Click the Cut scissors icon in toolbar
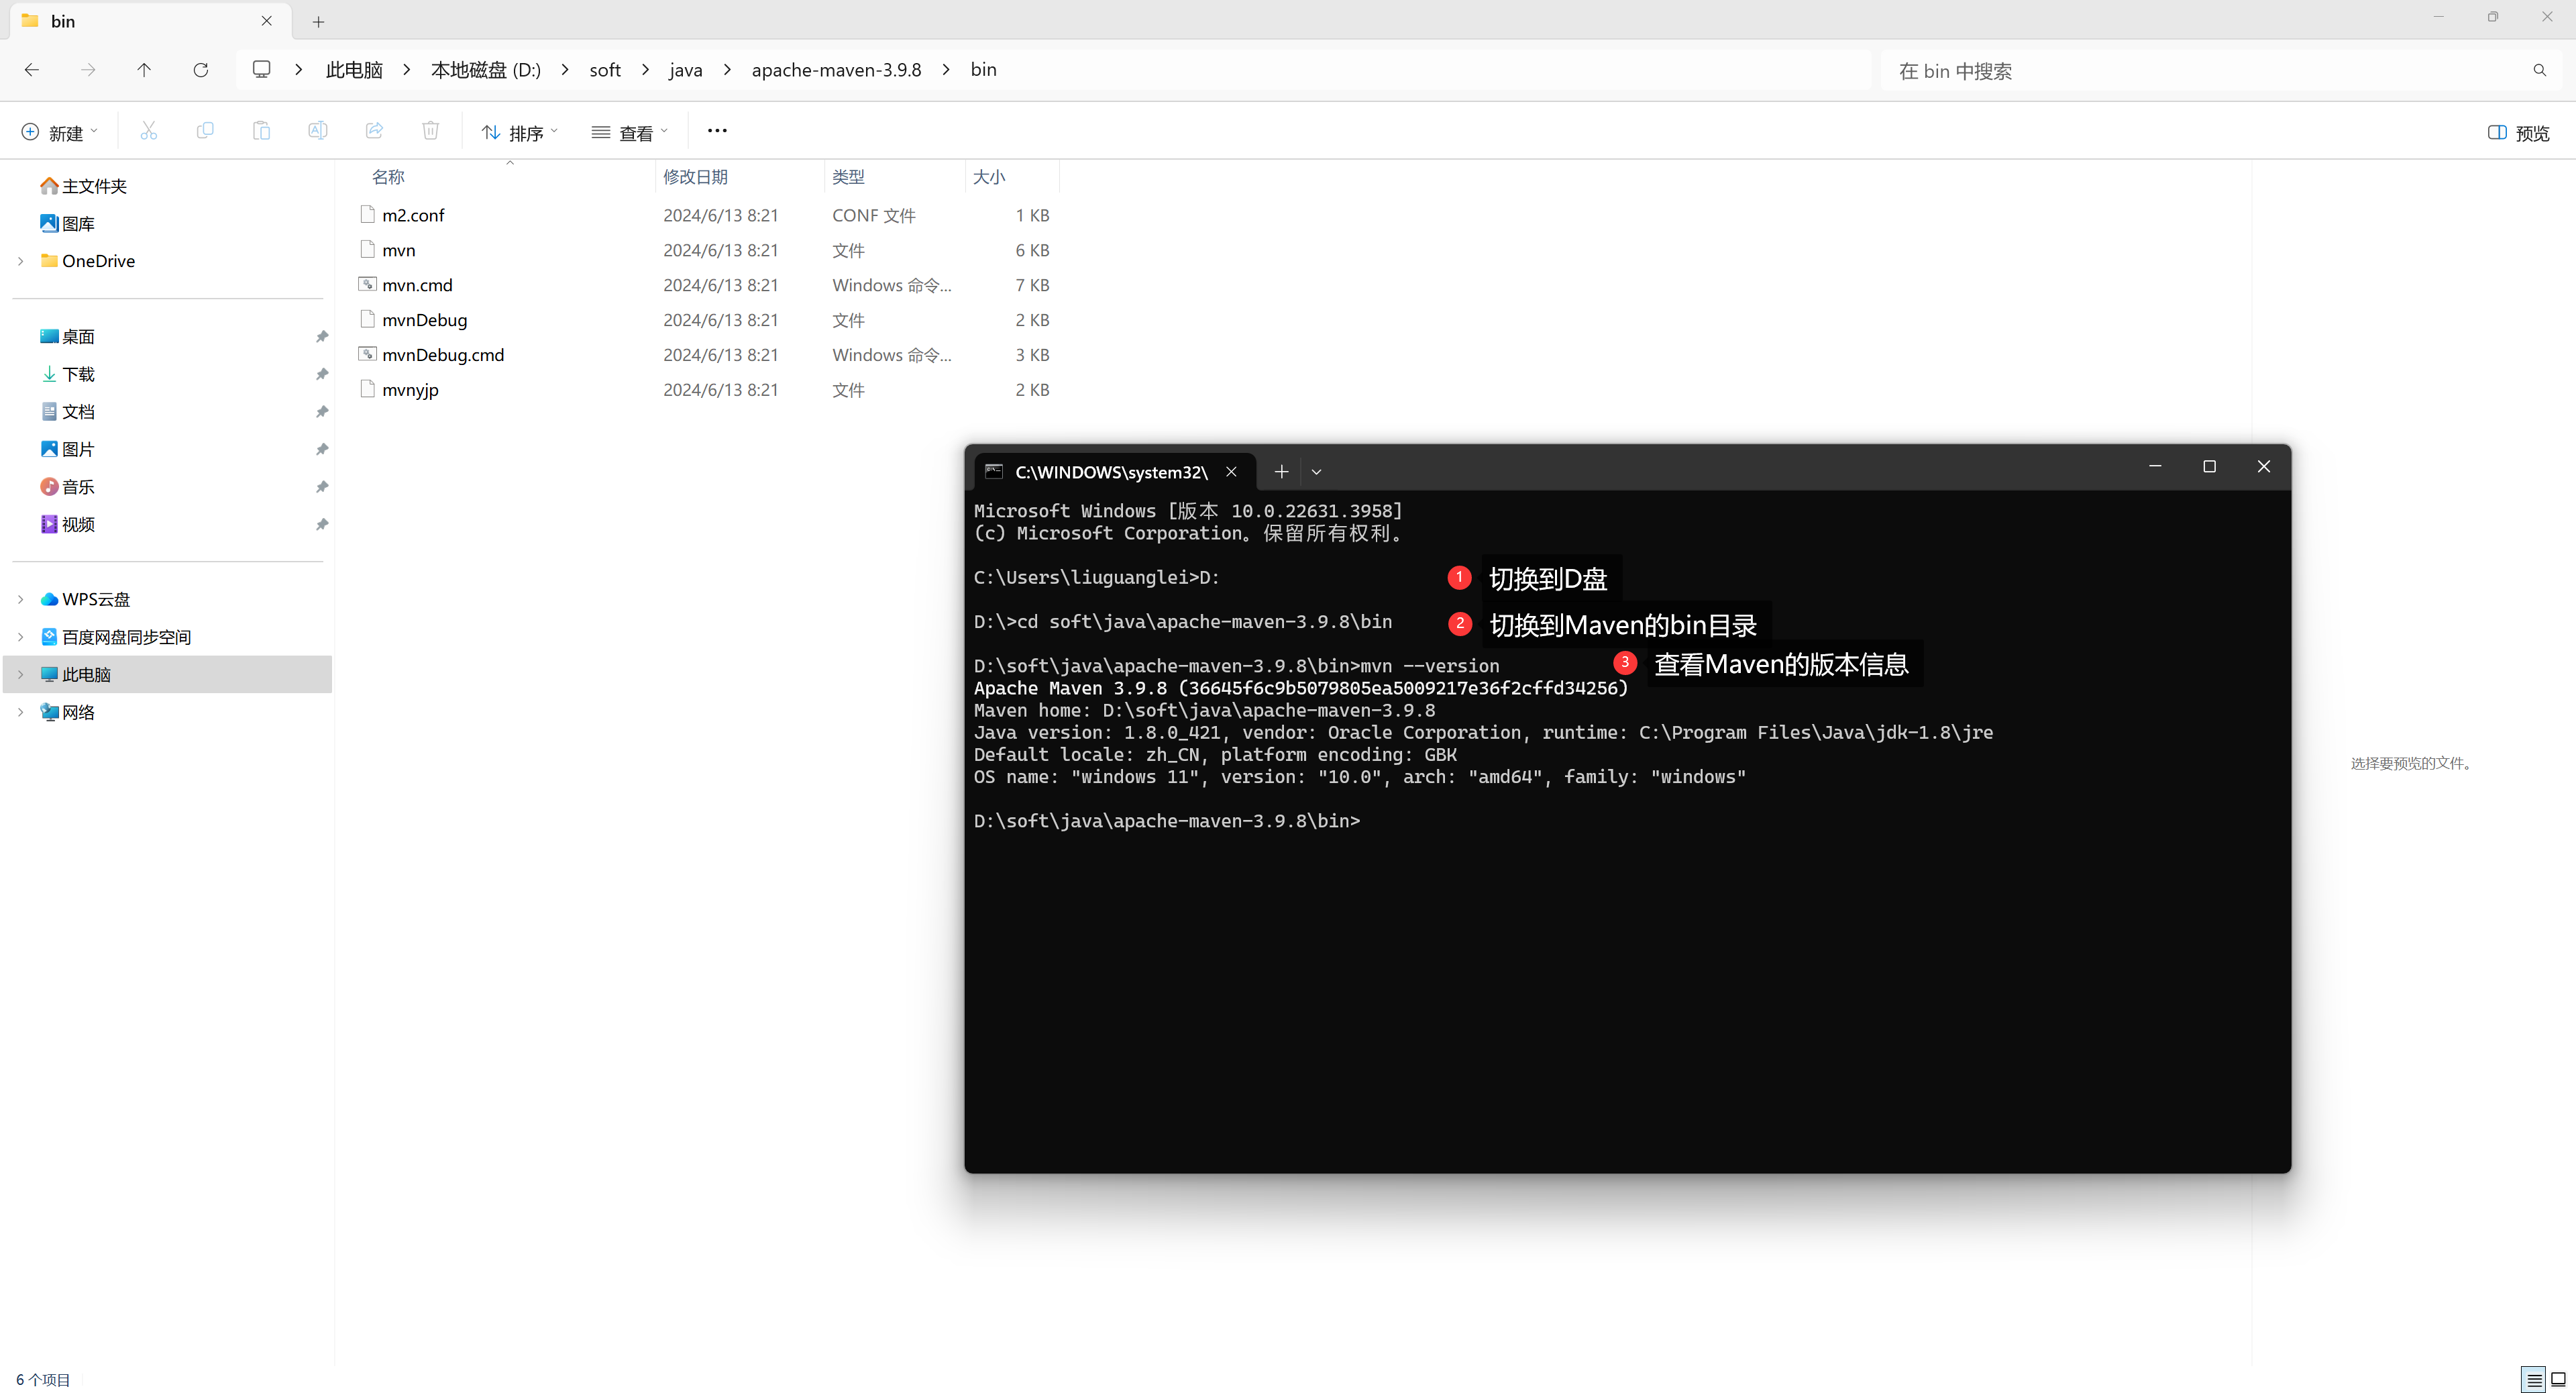This screenshot has height=1393, width=2576. 149,131
